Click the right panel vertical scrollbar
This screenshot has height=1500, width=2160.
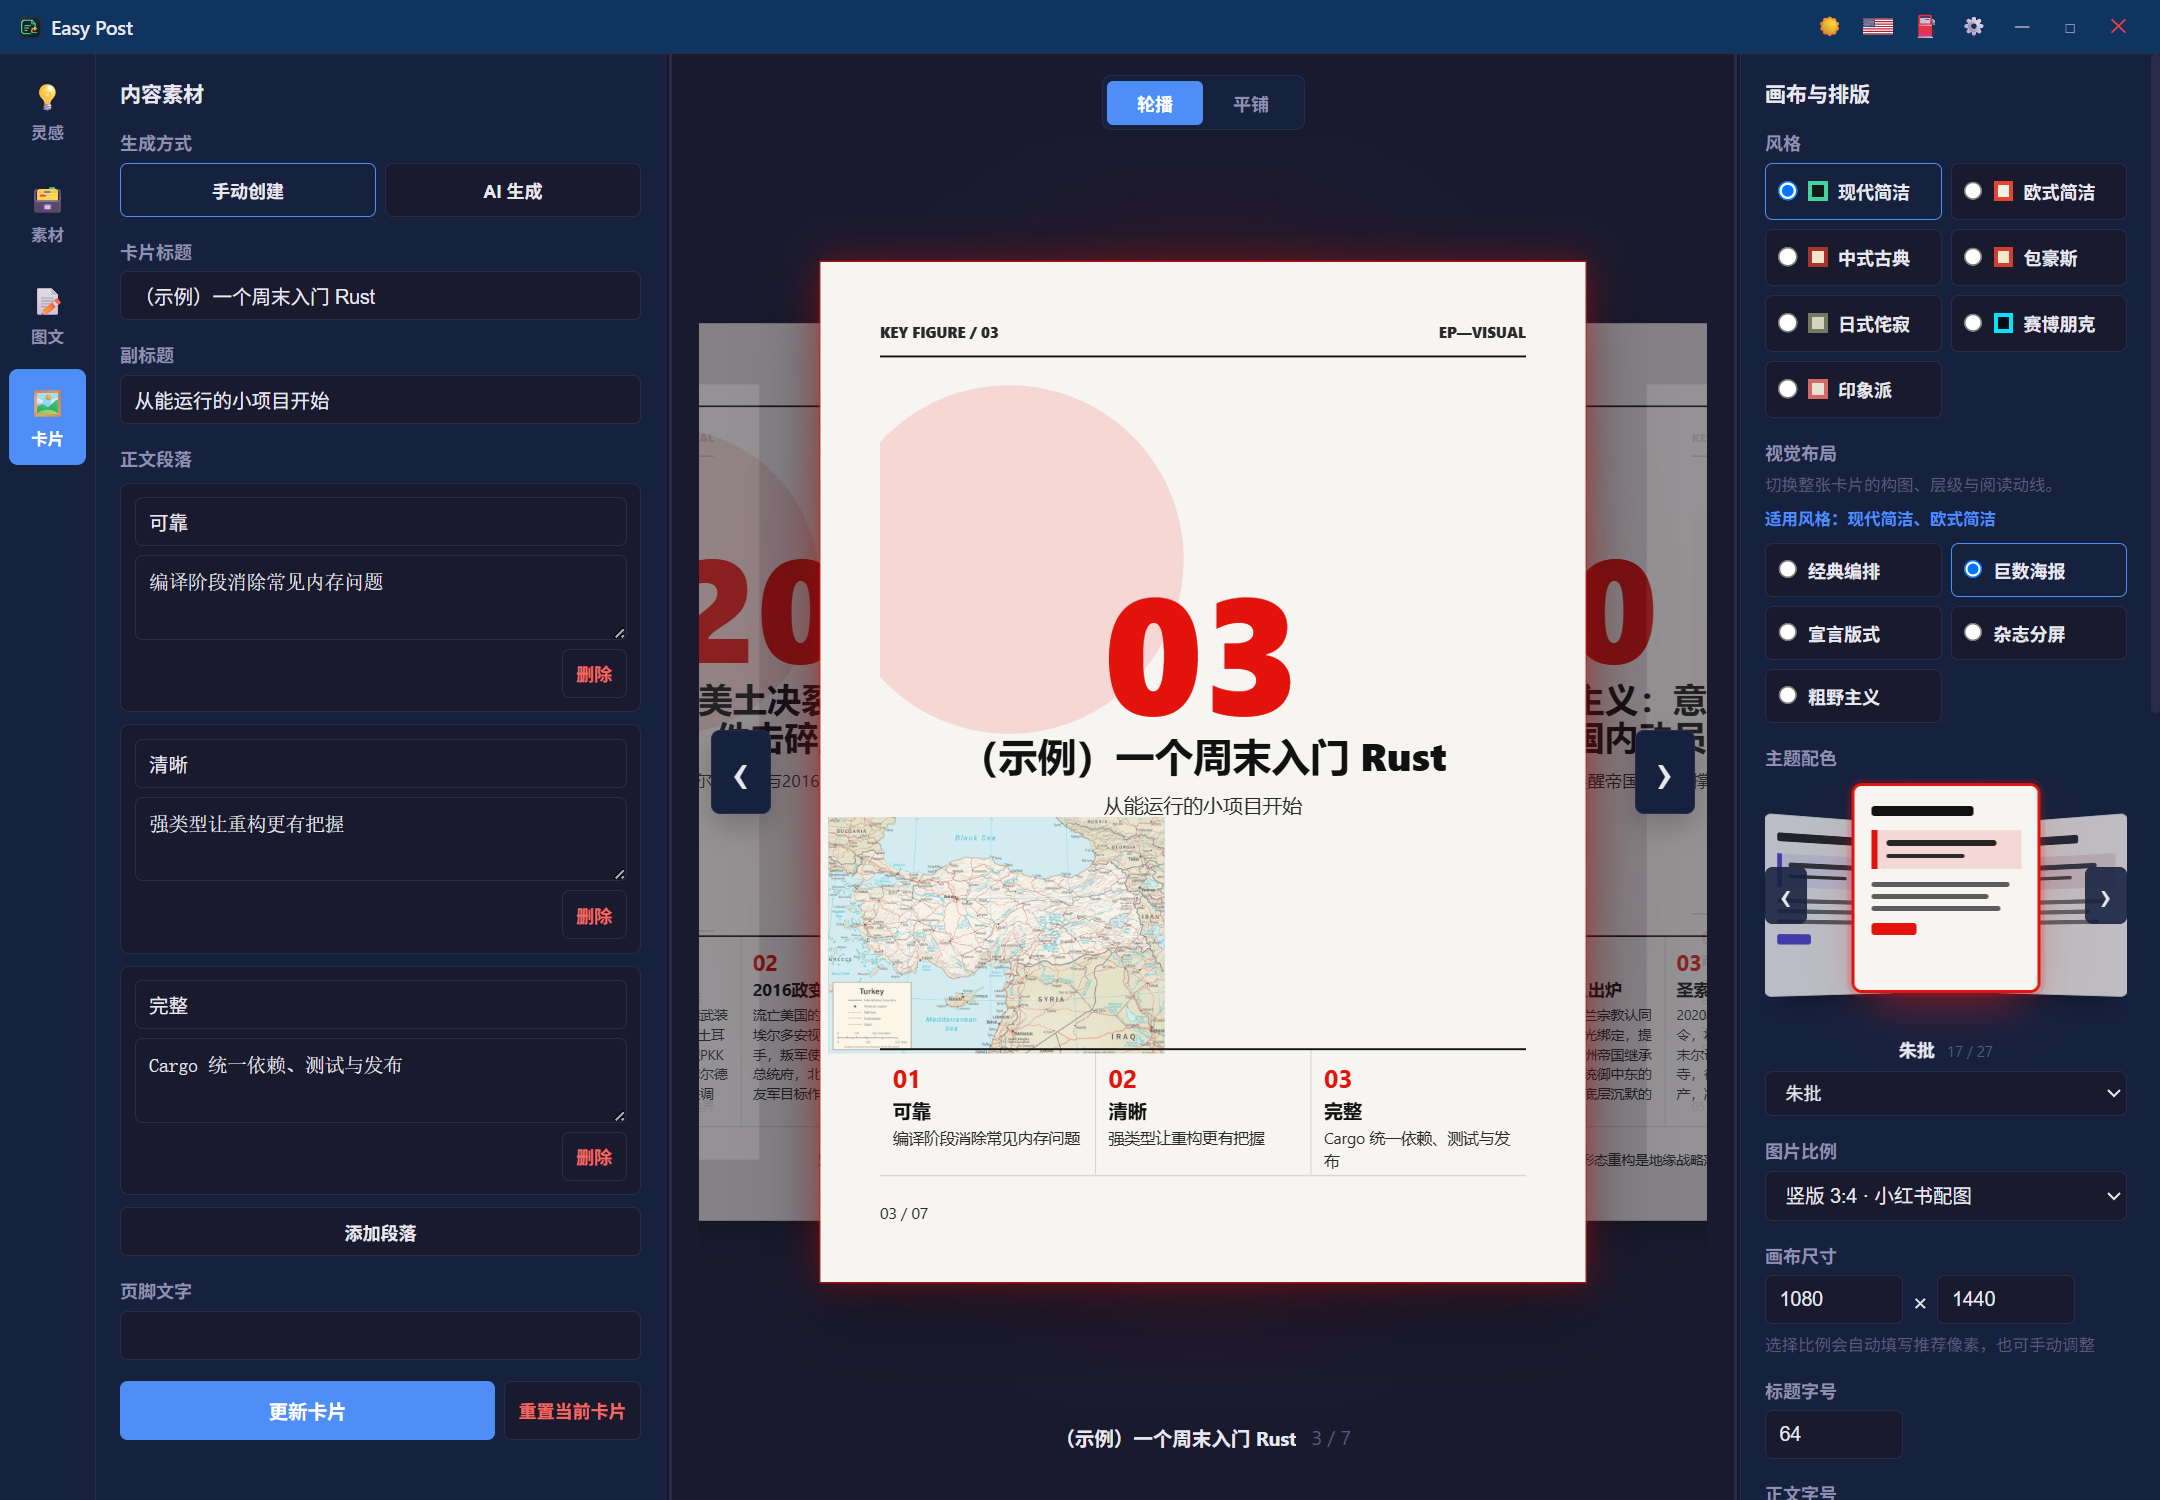pyautogui.click(x=2154, y=384)
